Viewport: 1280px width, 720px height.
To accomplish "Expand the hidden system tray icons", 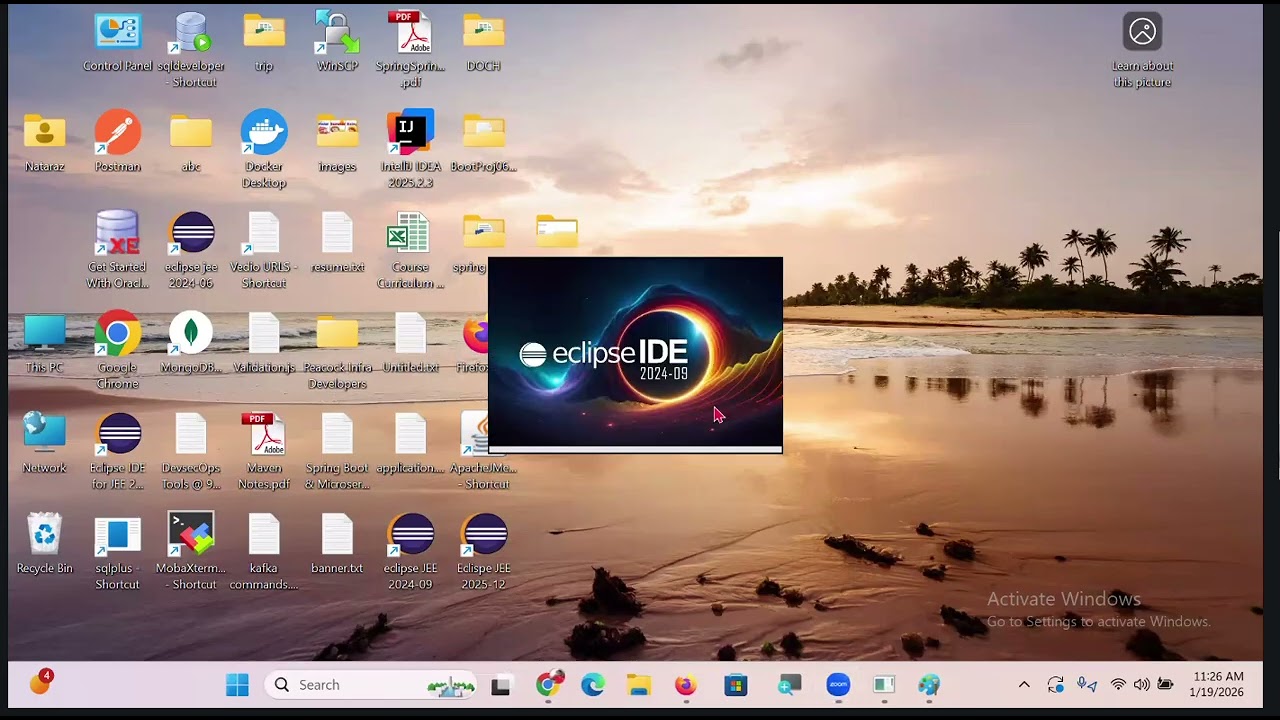I will [1024, 685].
